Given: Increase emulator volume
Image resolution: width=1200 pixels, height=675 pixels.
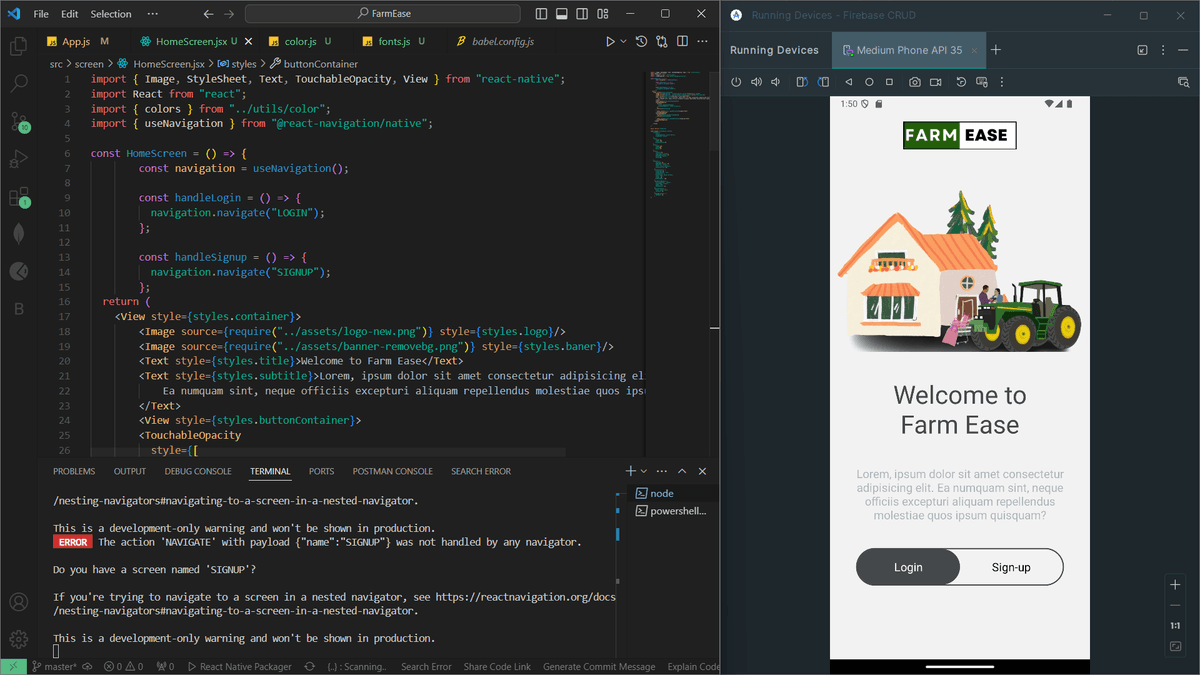Looking at the screenshot, I should (x=757, y=82).
